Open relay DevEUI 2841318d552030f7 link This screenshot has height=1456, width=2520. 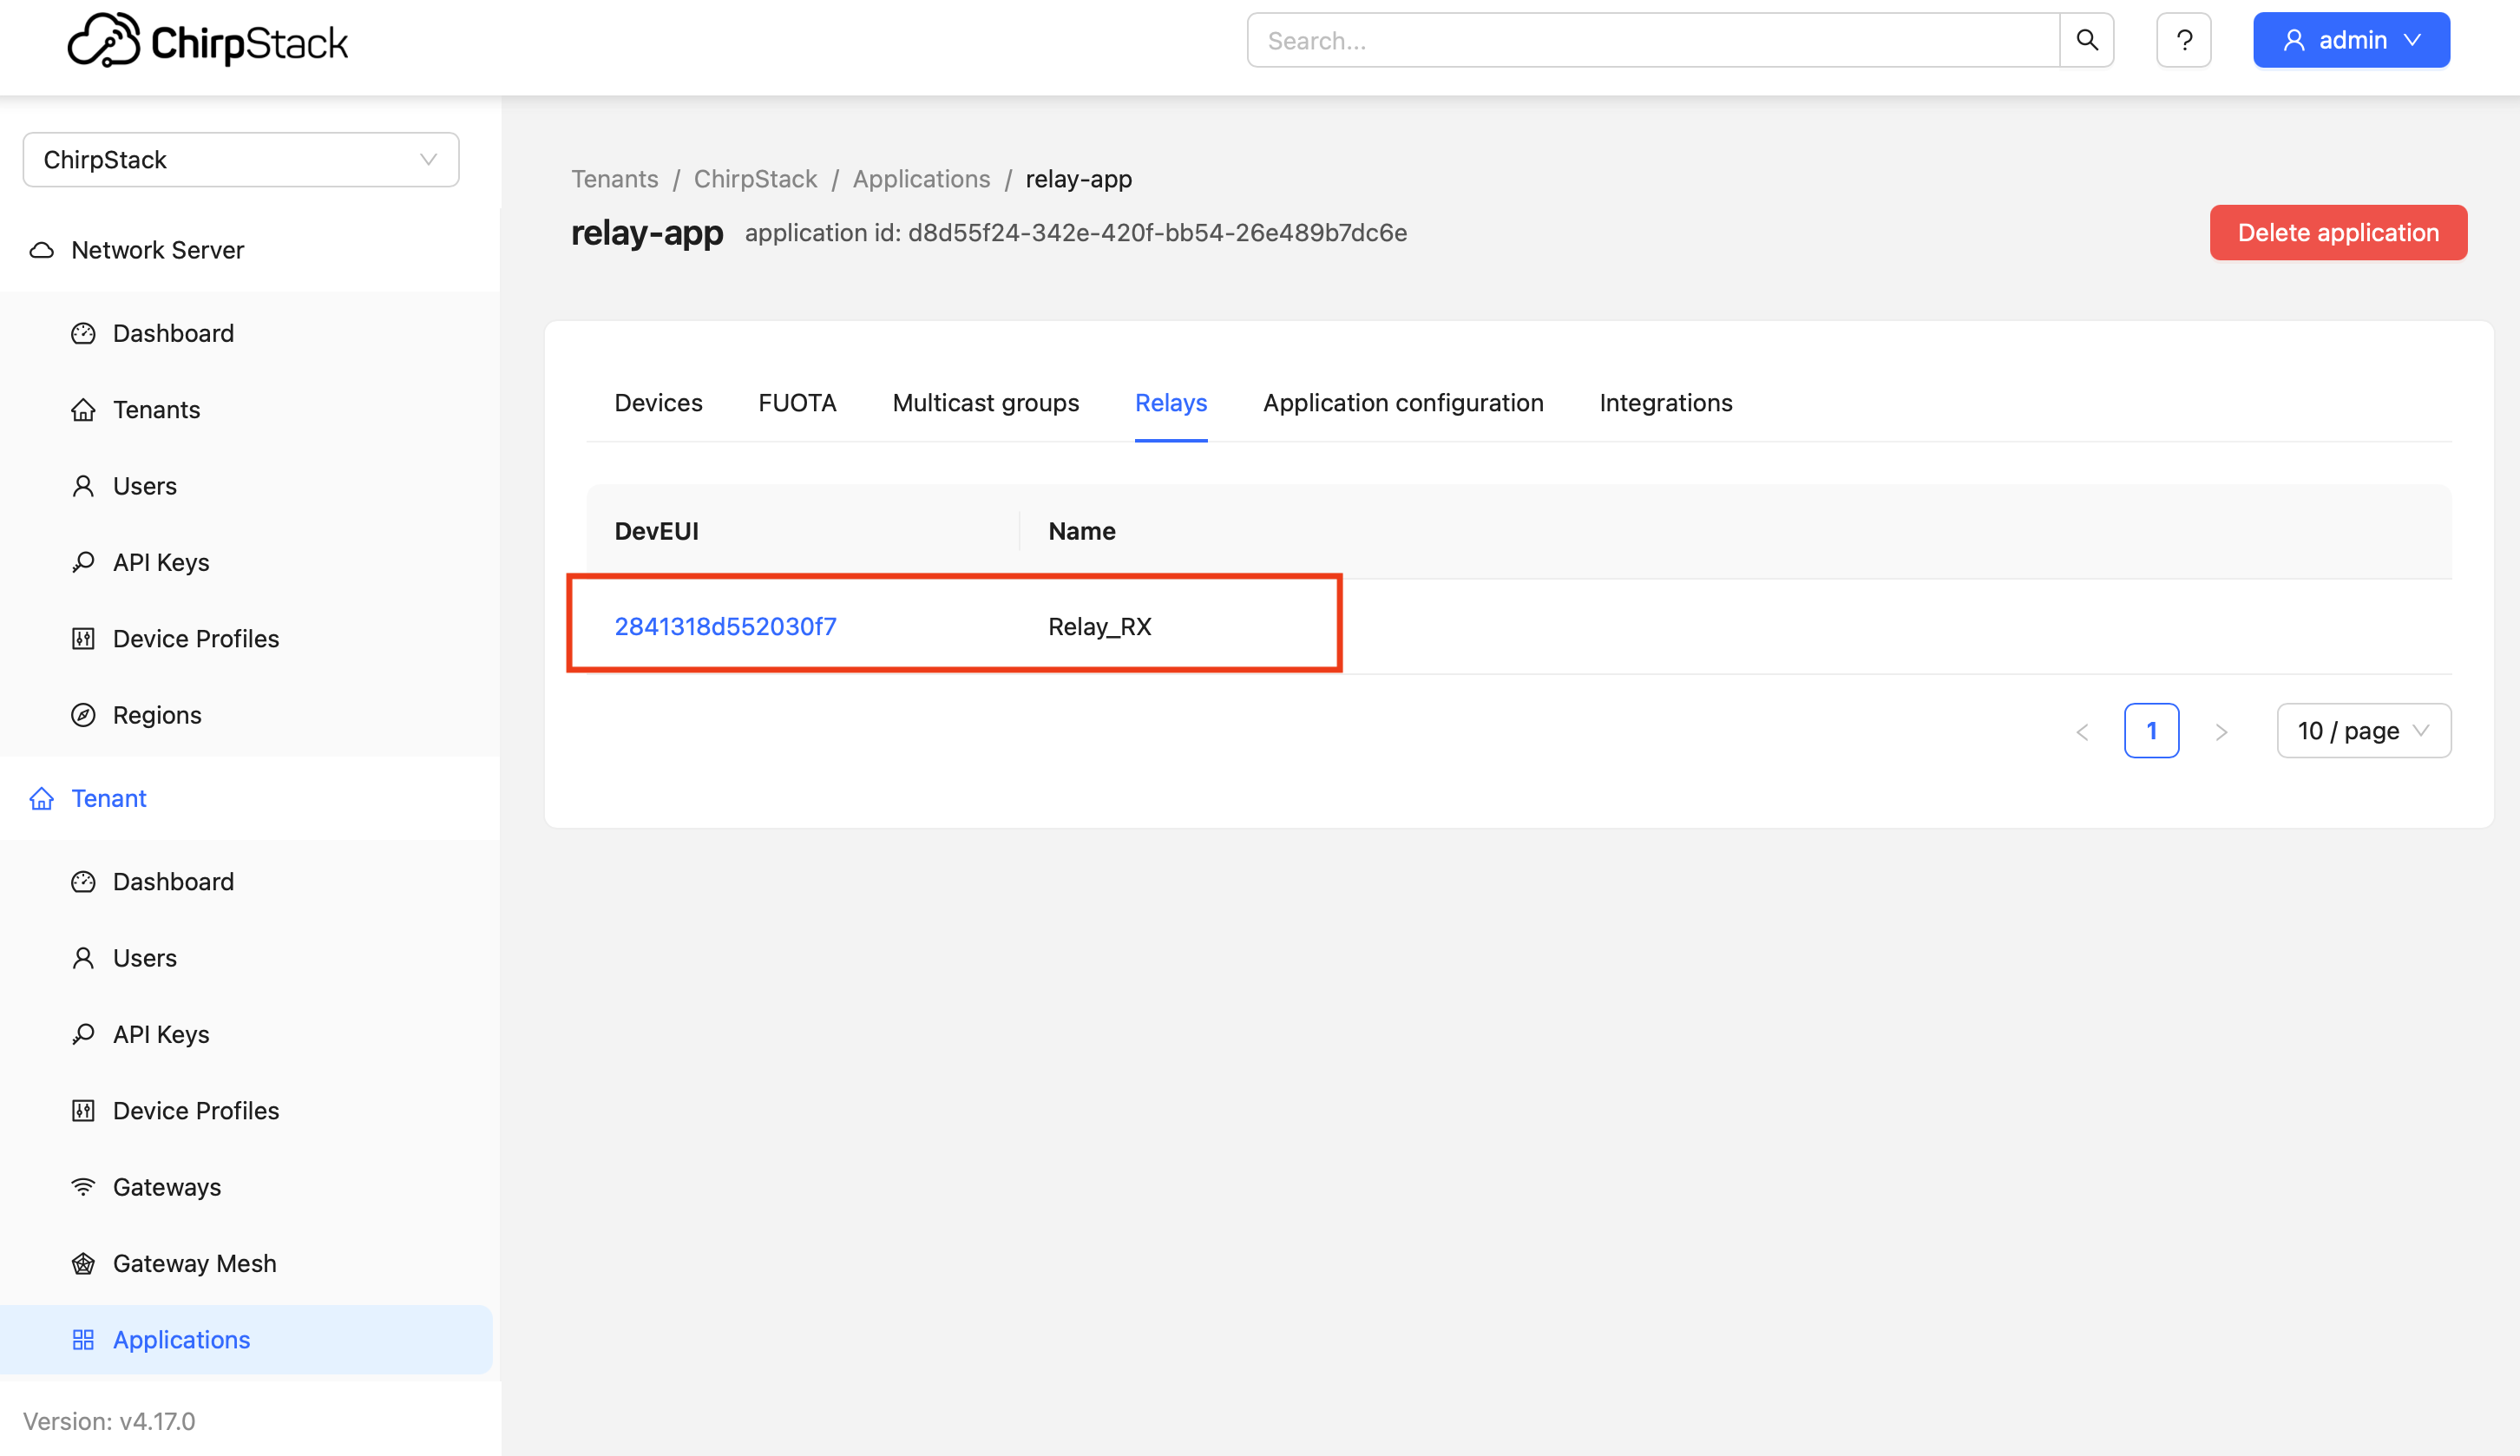click(725, 626)
